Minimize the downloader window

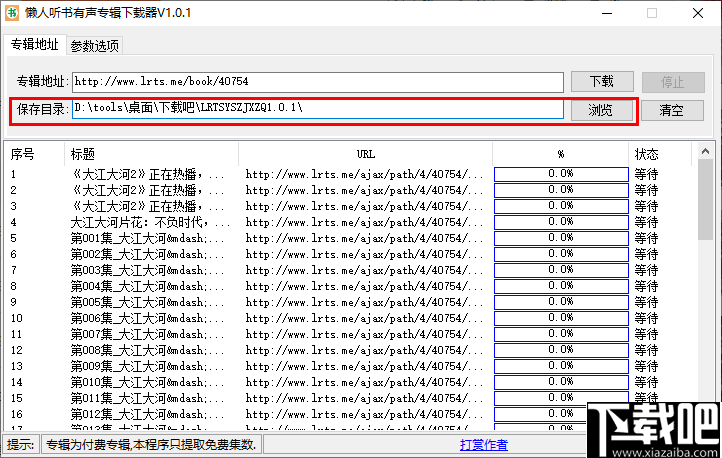(x=607, y=13)
